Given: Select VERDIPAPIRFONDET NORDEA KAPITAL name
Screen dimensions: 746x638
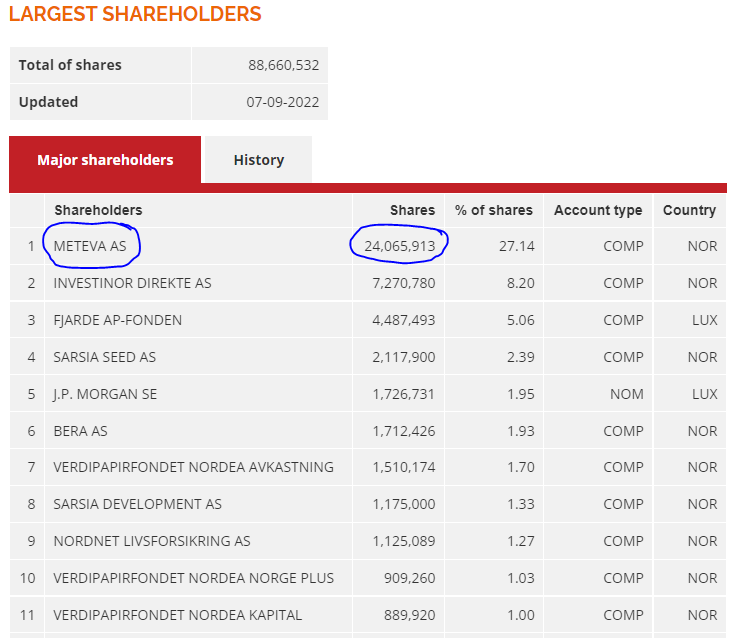Looking at the screenshot, I should 177,615.
